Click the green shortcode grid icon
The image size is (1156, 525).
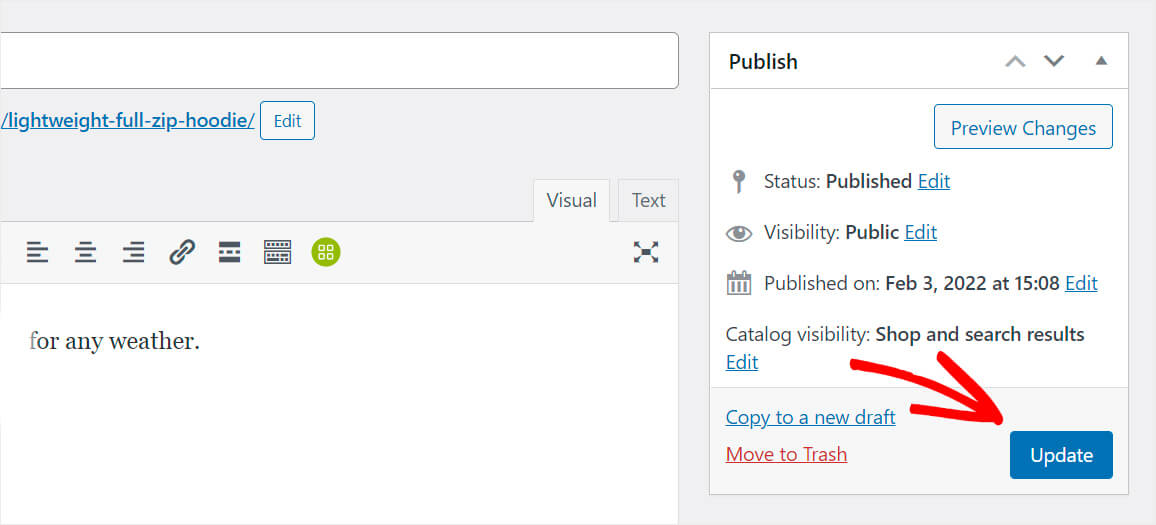tap(326, 252)
